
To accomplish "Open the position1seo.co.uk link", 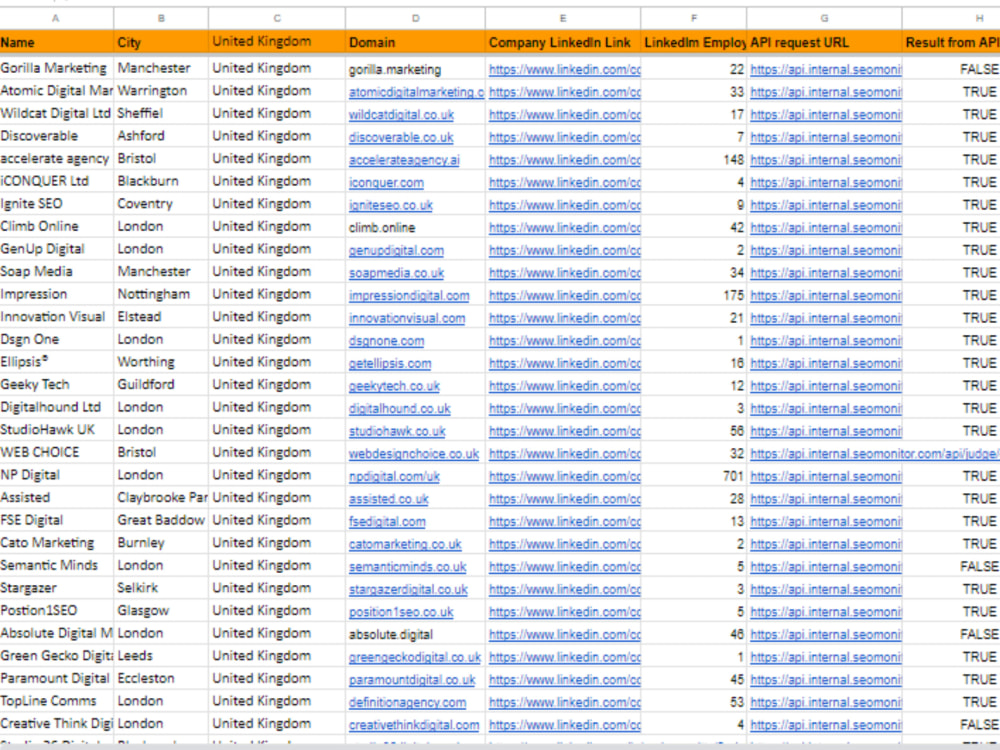I will pos(401,612).
